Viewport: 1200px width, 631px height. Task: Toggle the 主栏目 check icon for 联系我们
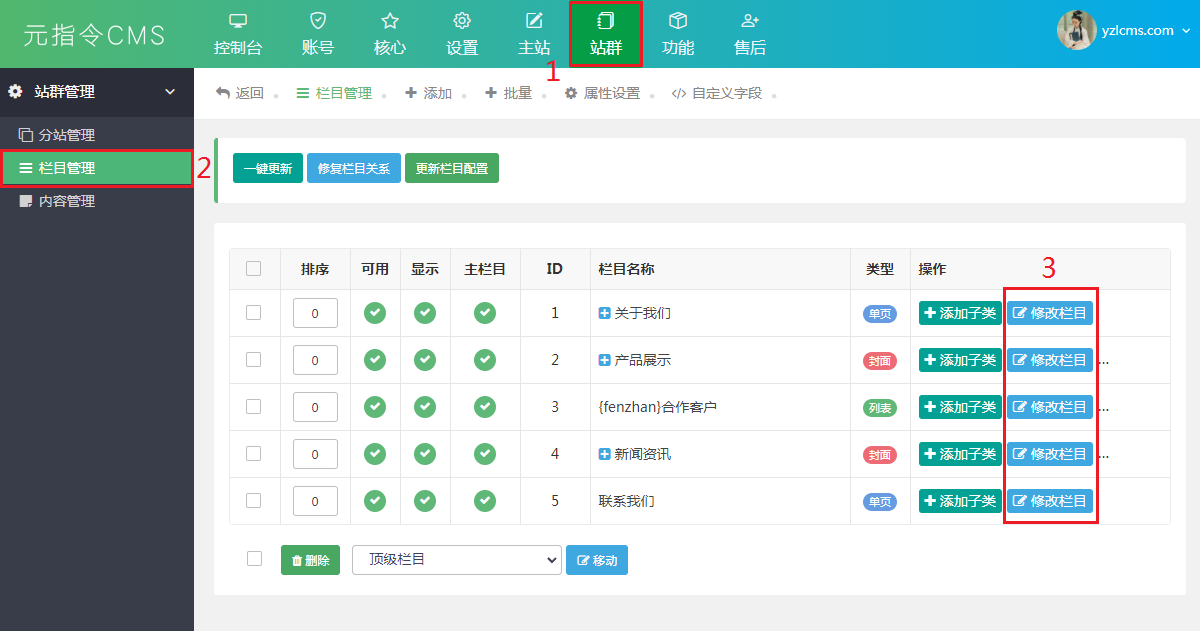485,501
